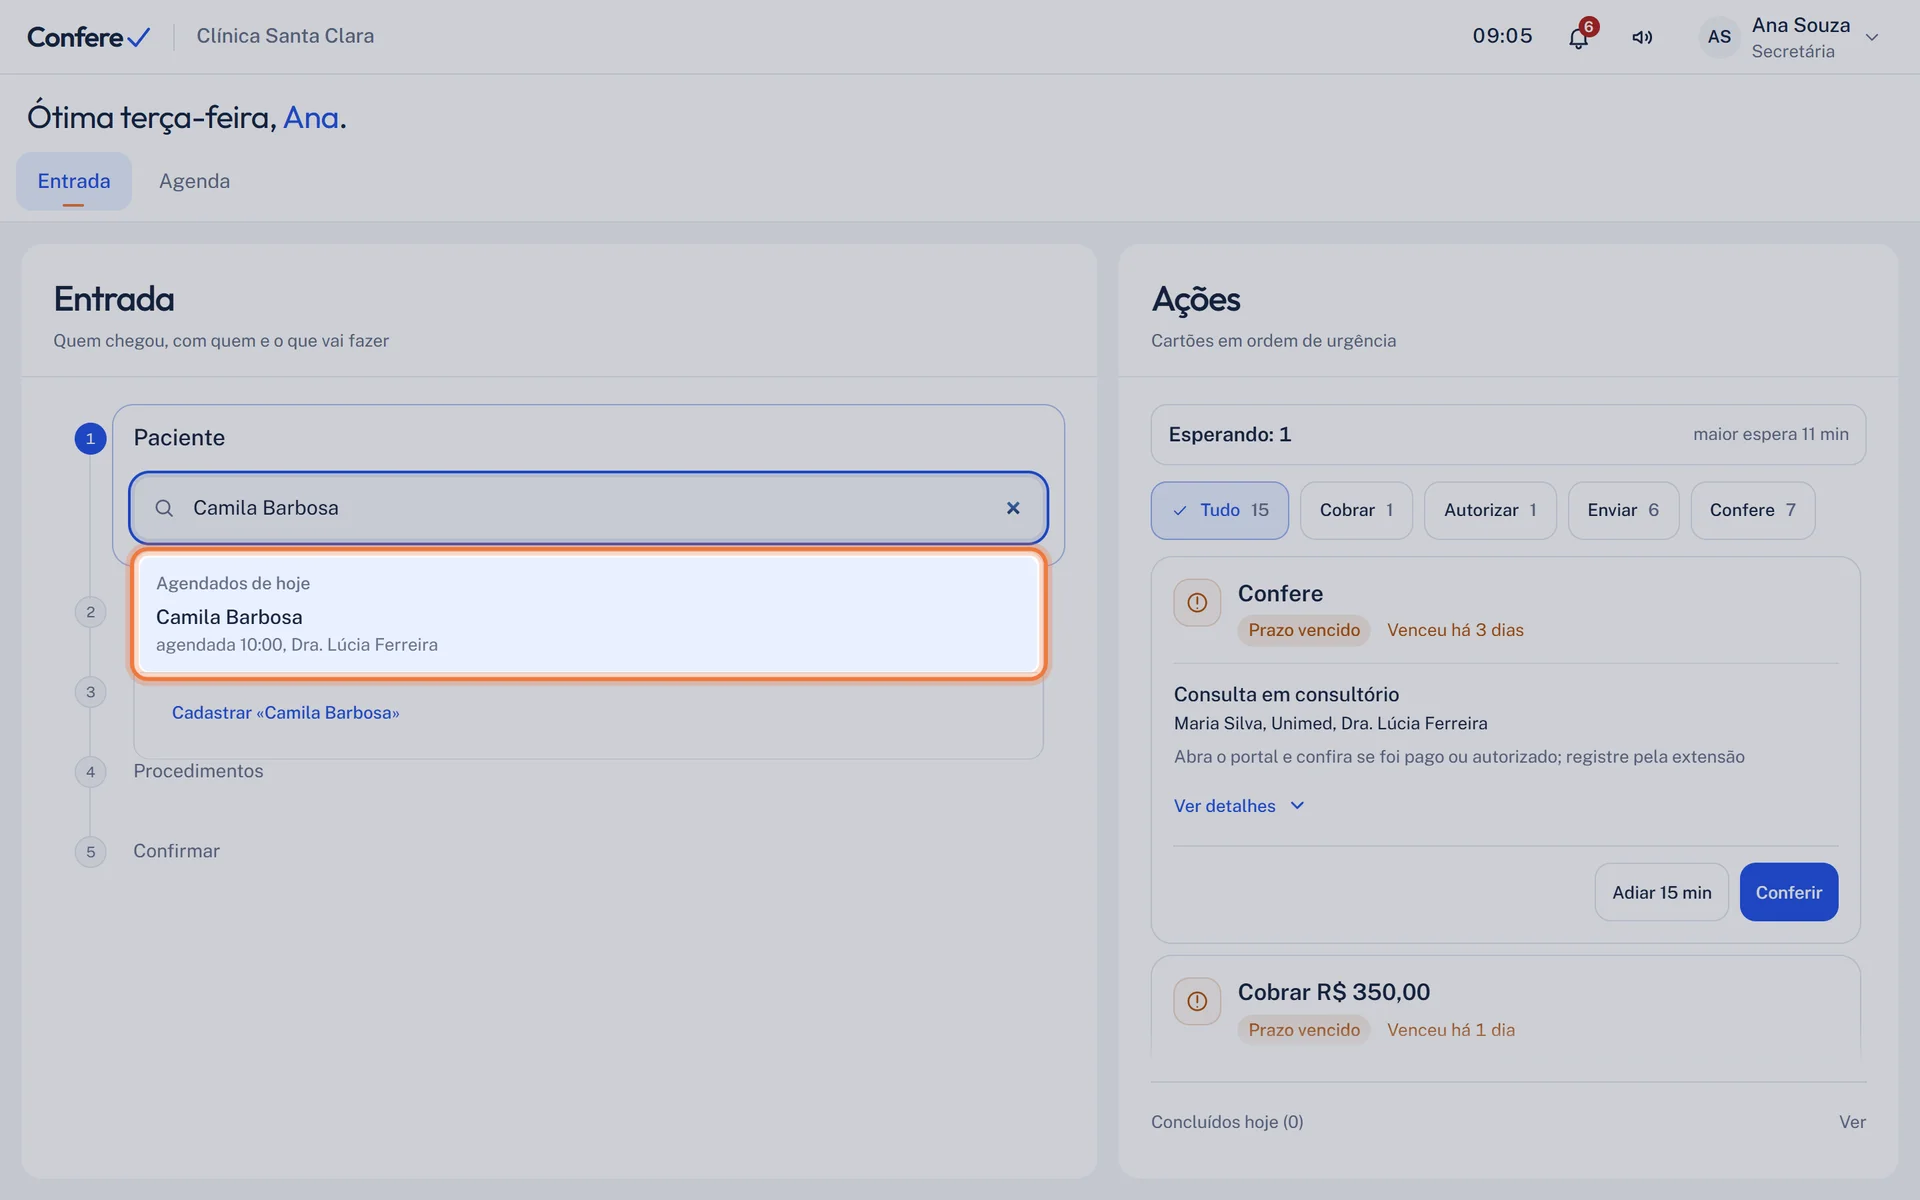Click the Esperando: 1 waiting bar

pyautogui.click(x=1508, y=434)
